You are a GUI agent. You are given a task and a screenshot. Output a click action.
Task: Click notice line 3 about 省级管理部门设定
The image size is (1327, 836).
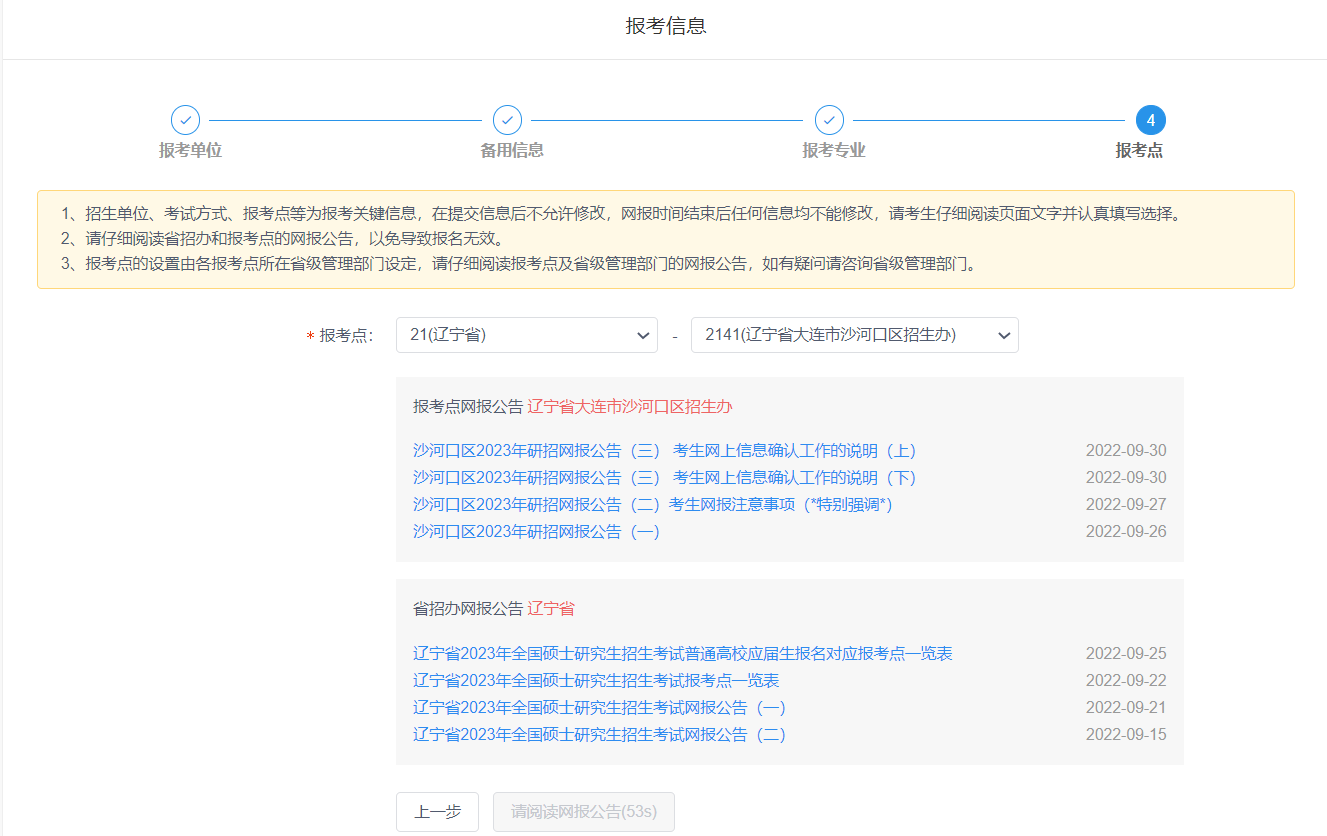(x=518, y=265)
